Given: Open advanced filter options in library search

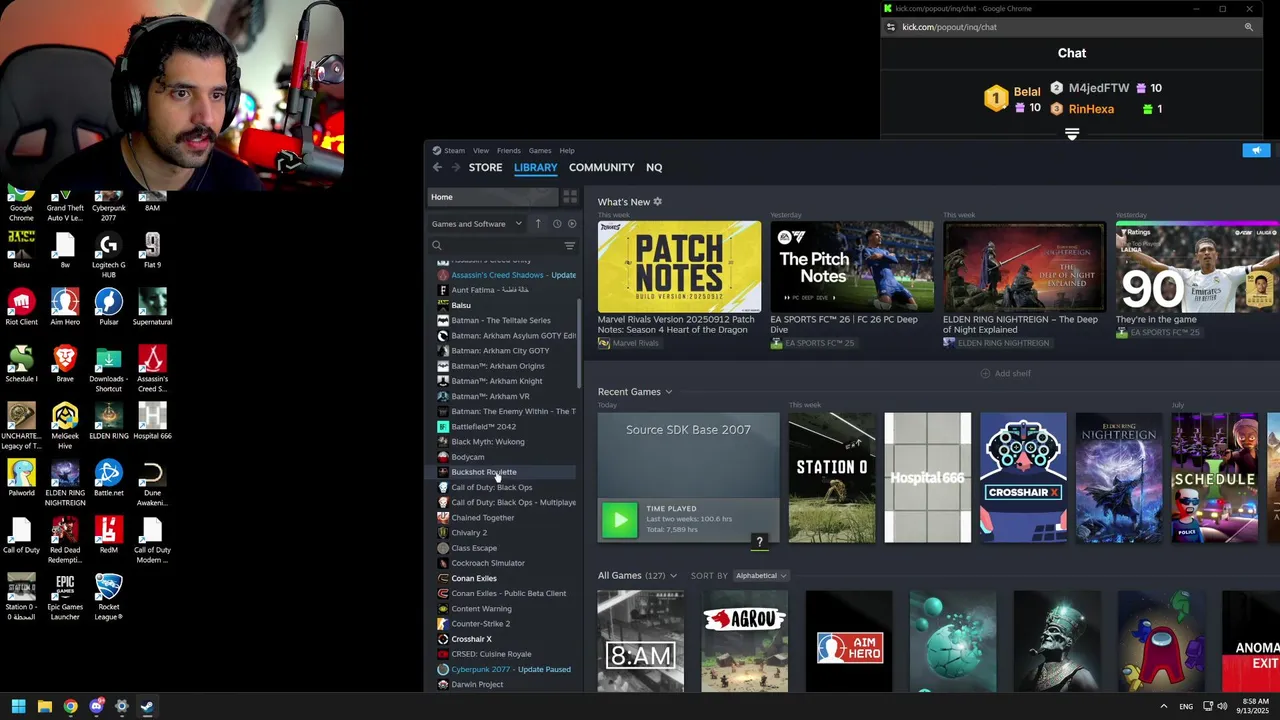Looking at the screenshot, I should [x=569, y=246].
